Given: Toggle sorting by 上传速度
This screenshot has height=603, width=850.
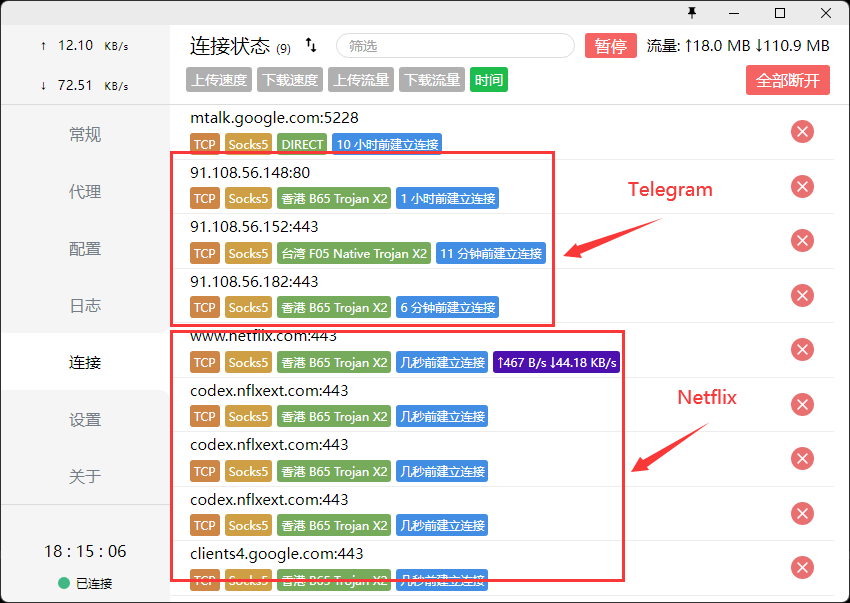Looking at the screenshot, I should [x=219, y=80].
